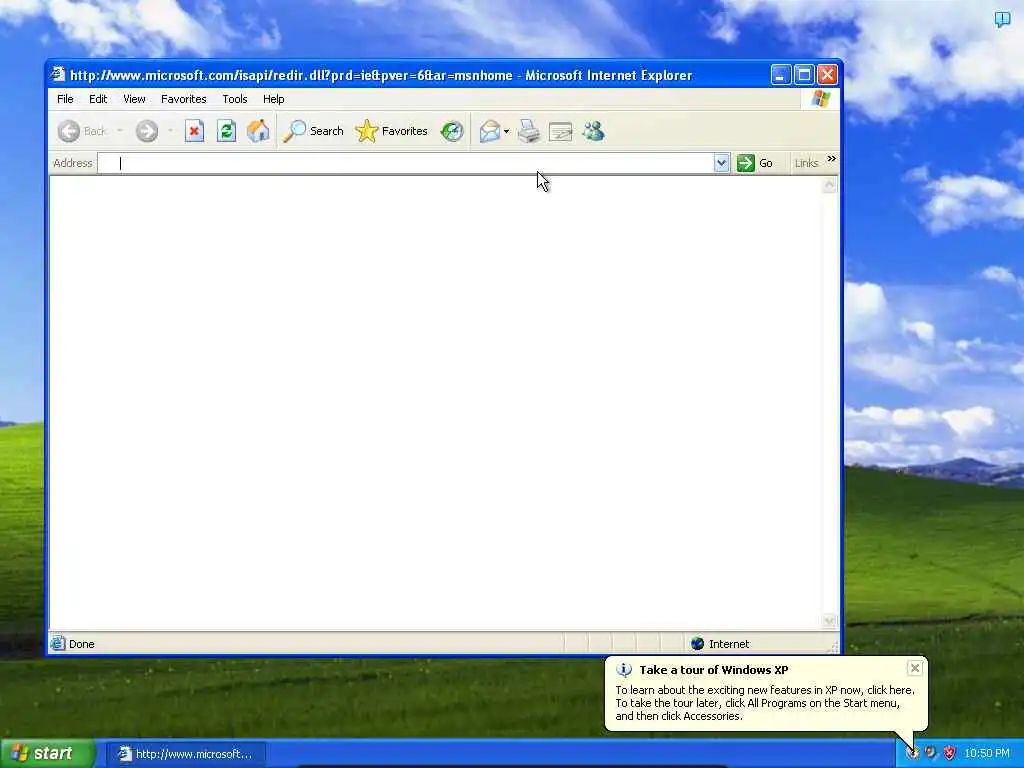Click the Forward navigation arrow
The image size is (1024, 768).
click(147, 131)
